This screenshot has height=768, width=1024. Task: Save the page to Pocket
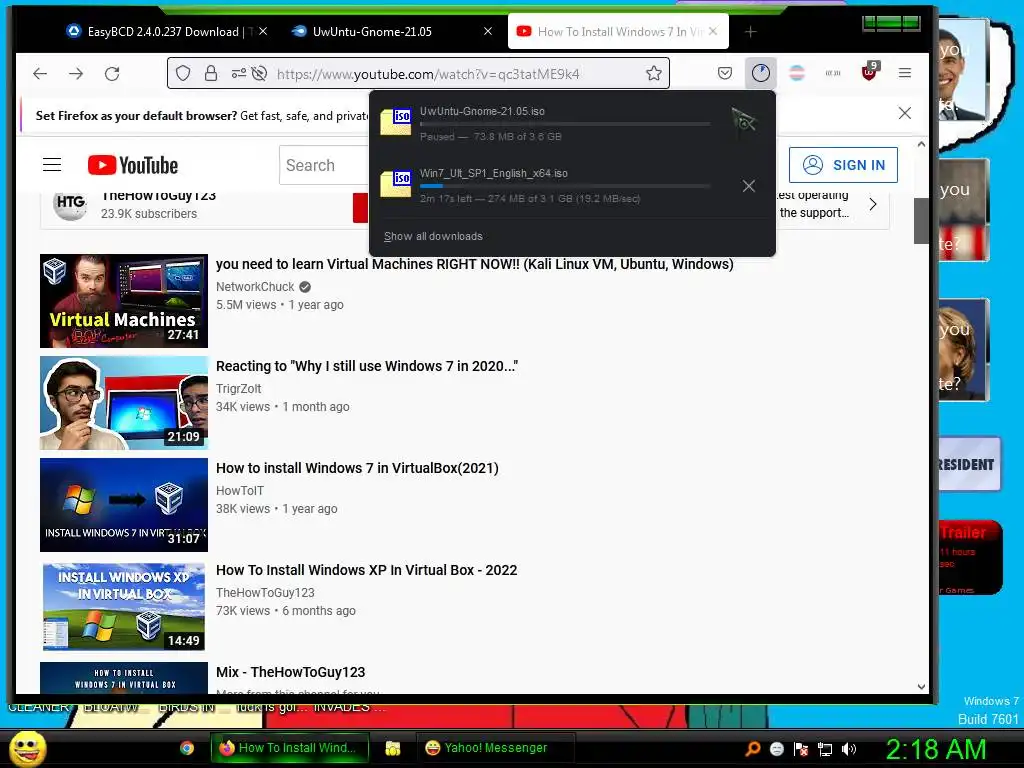click(725, 73)
